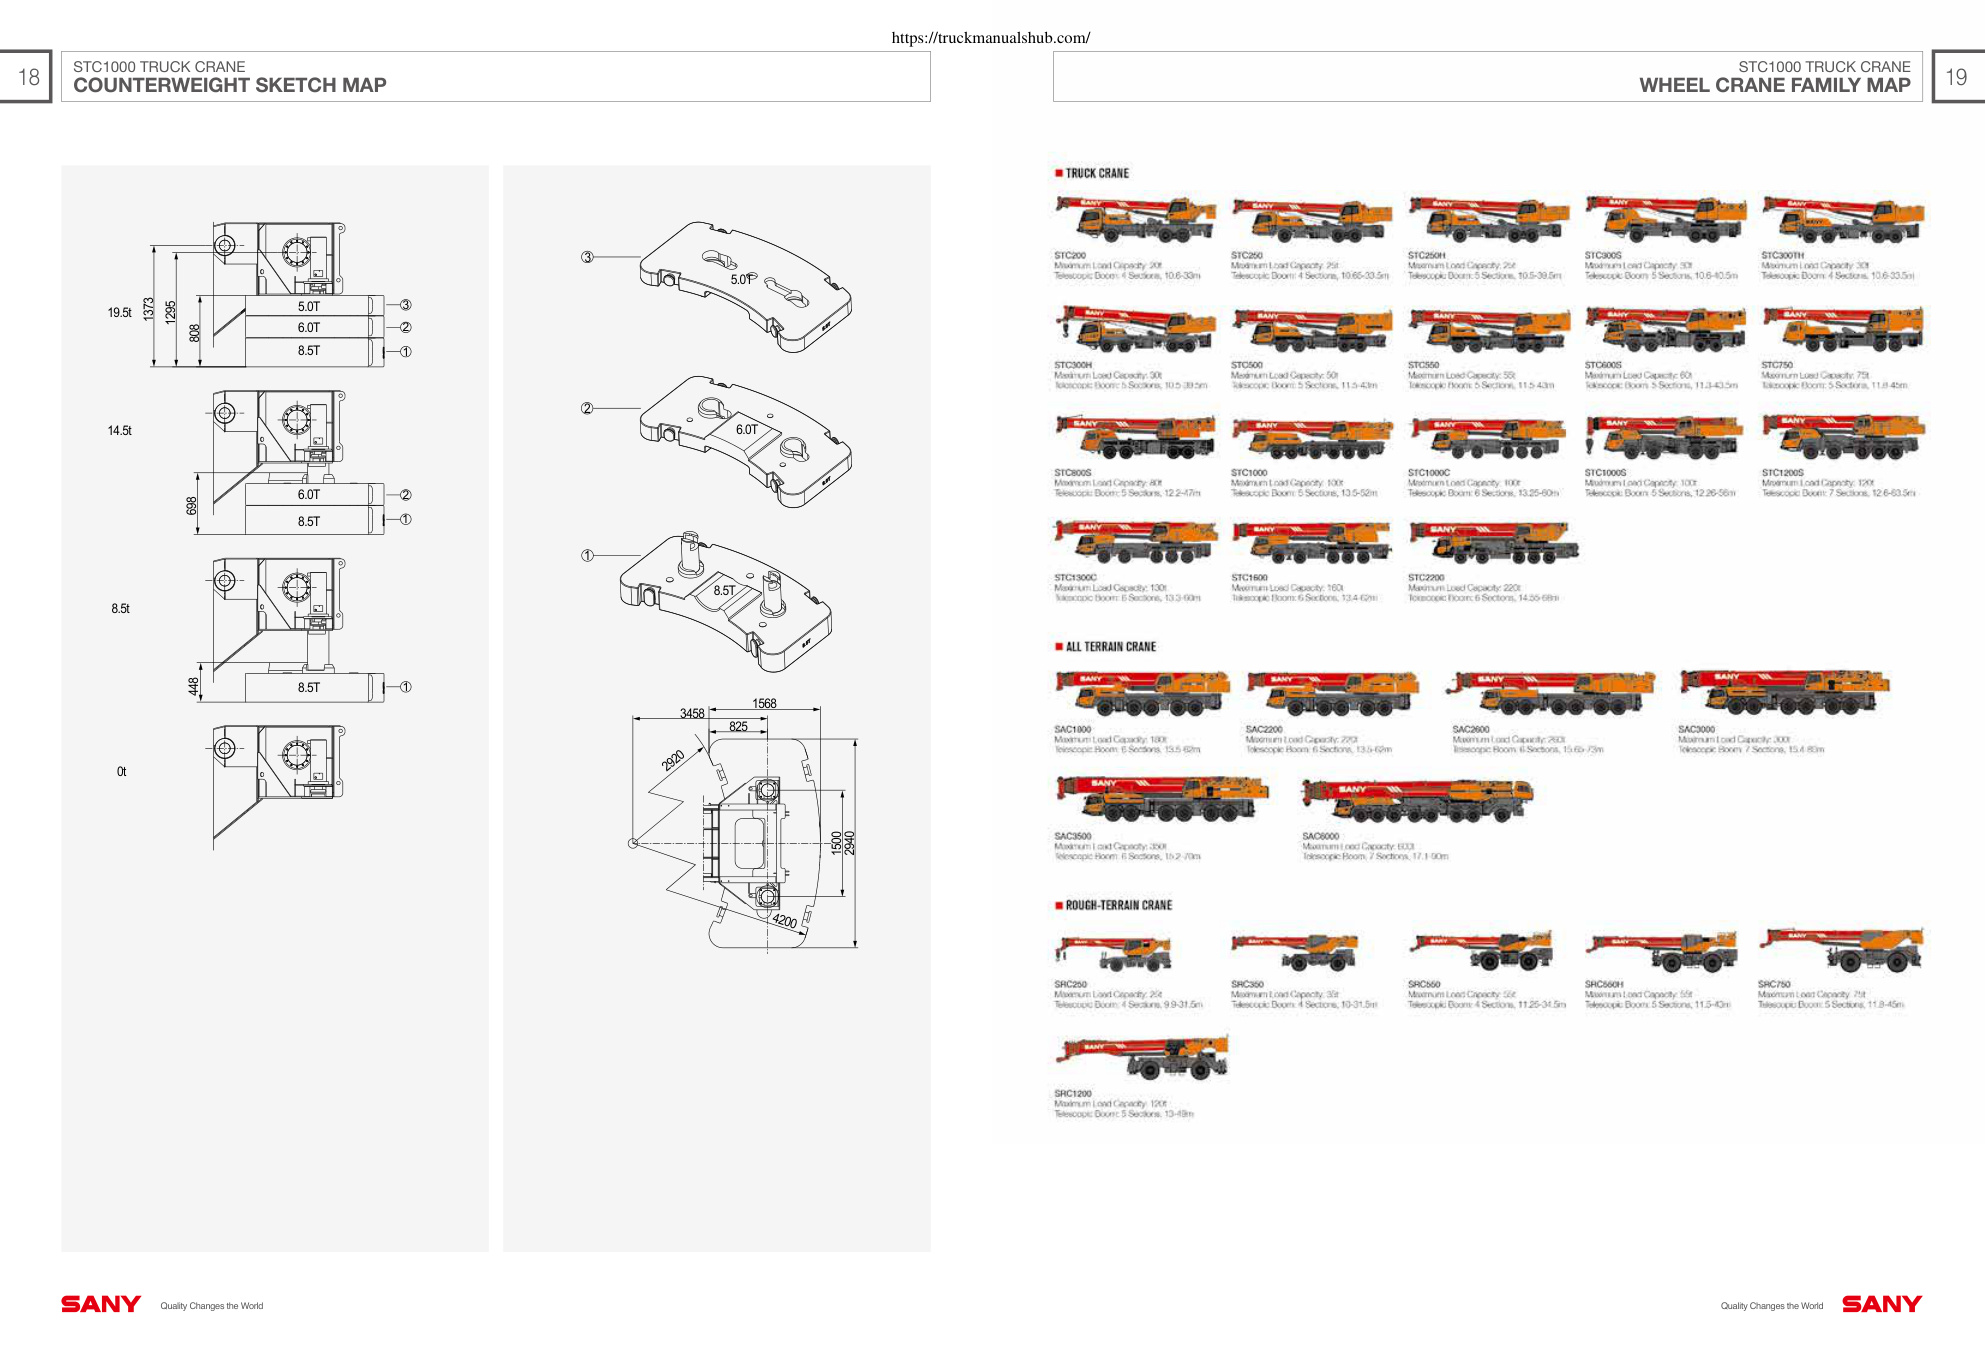This screenshot has height=1347, width=1985.
Task: Select the "0t" counterweight configuration label
Action: tap(122, 772)
